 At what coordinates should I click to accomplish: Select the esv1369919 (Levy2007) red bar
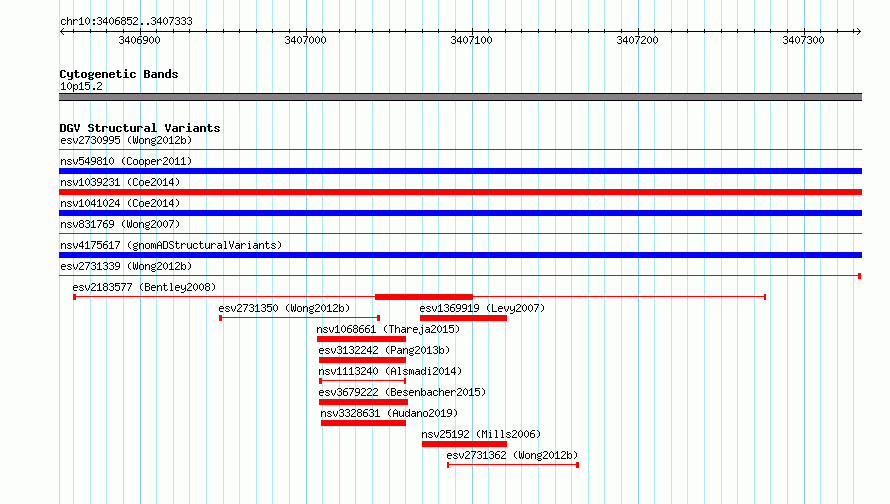click(x=463, y=318)
